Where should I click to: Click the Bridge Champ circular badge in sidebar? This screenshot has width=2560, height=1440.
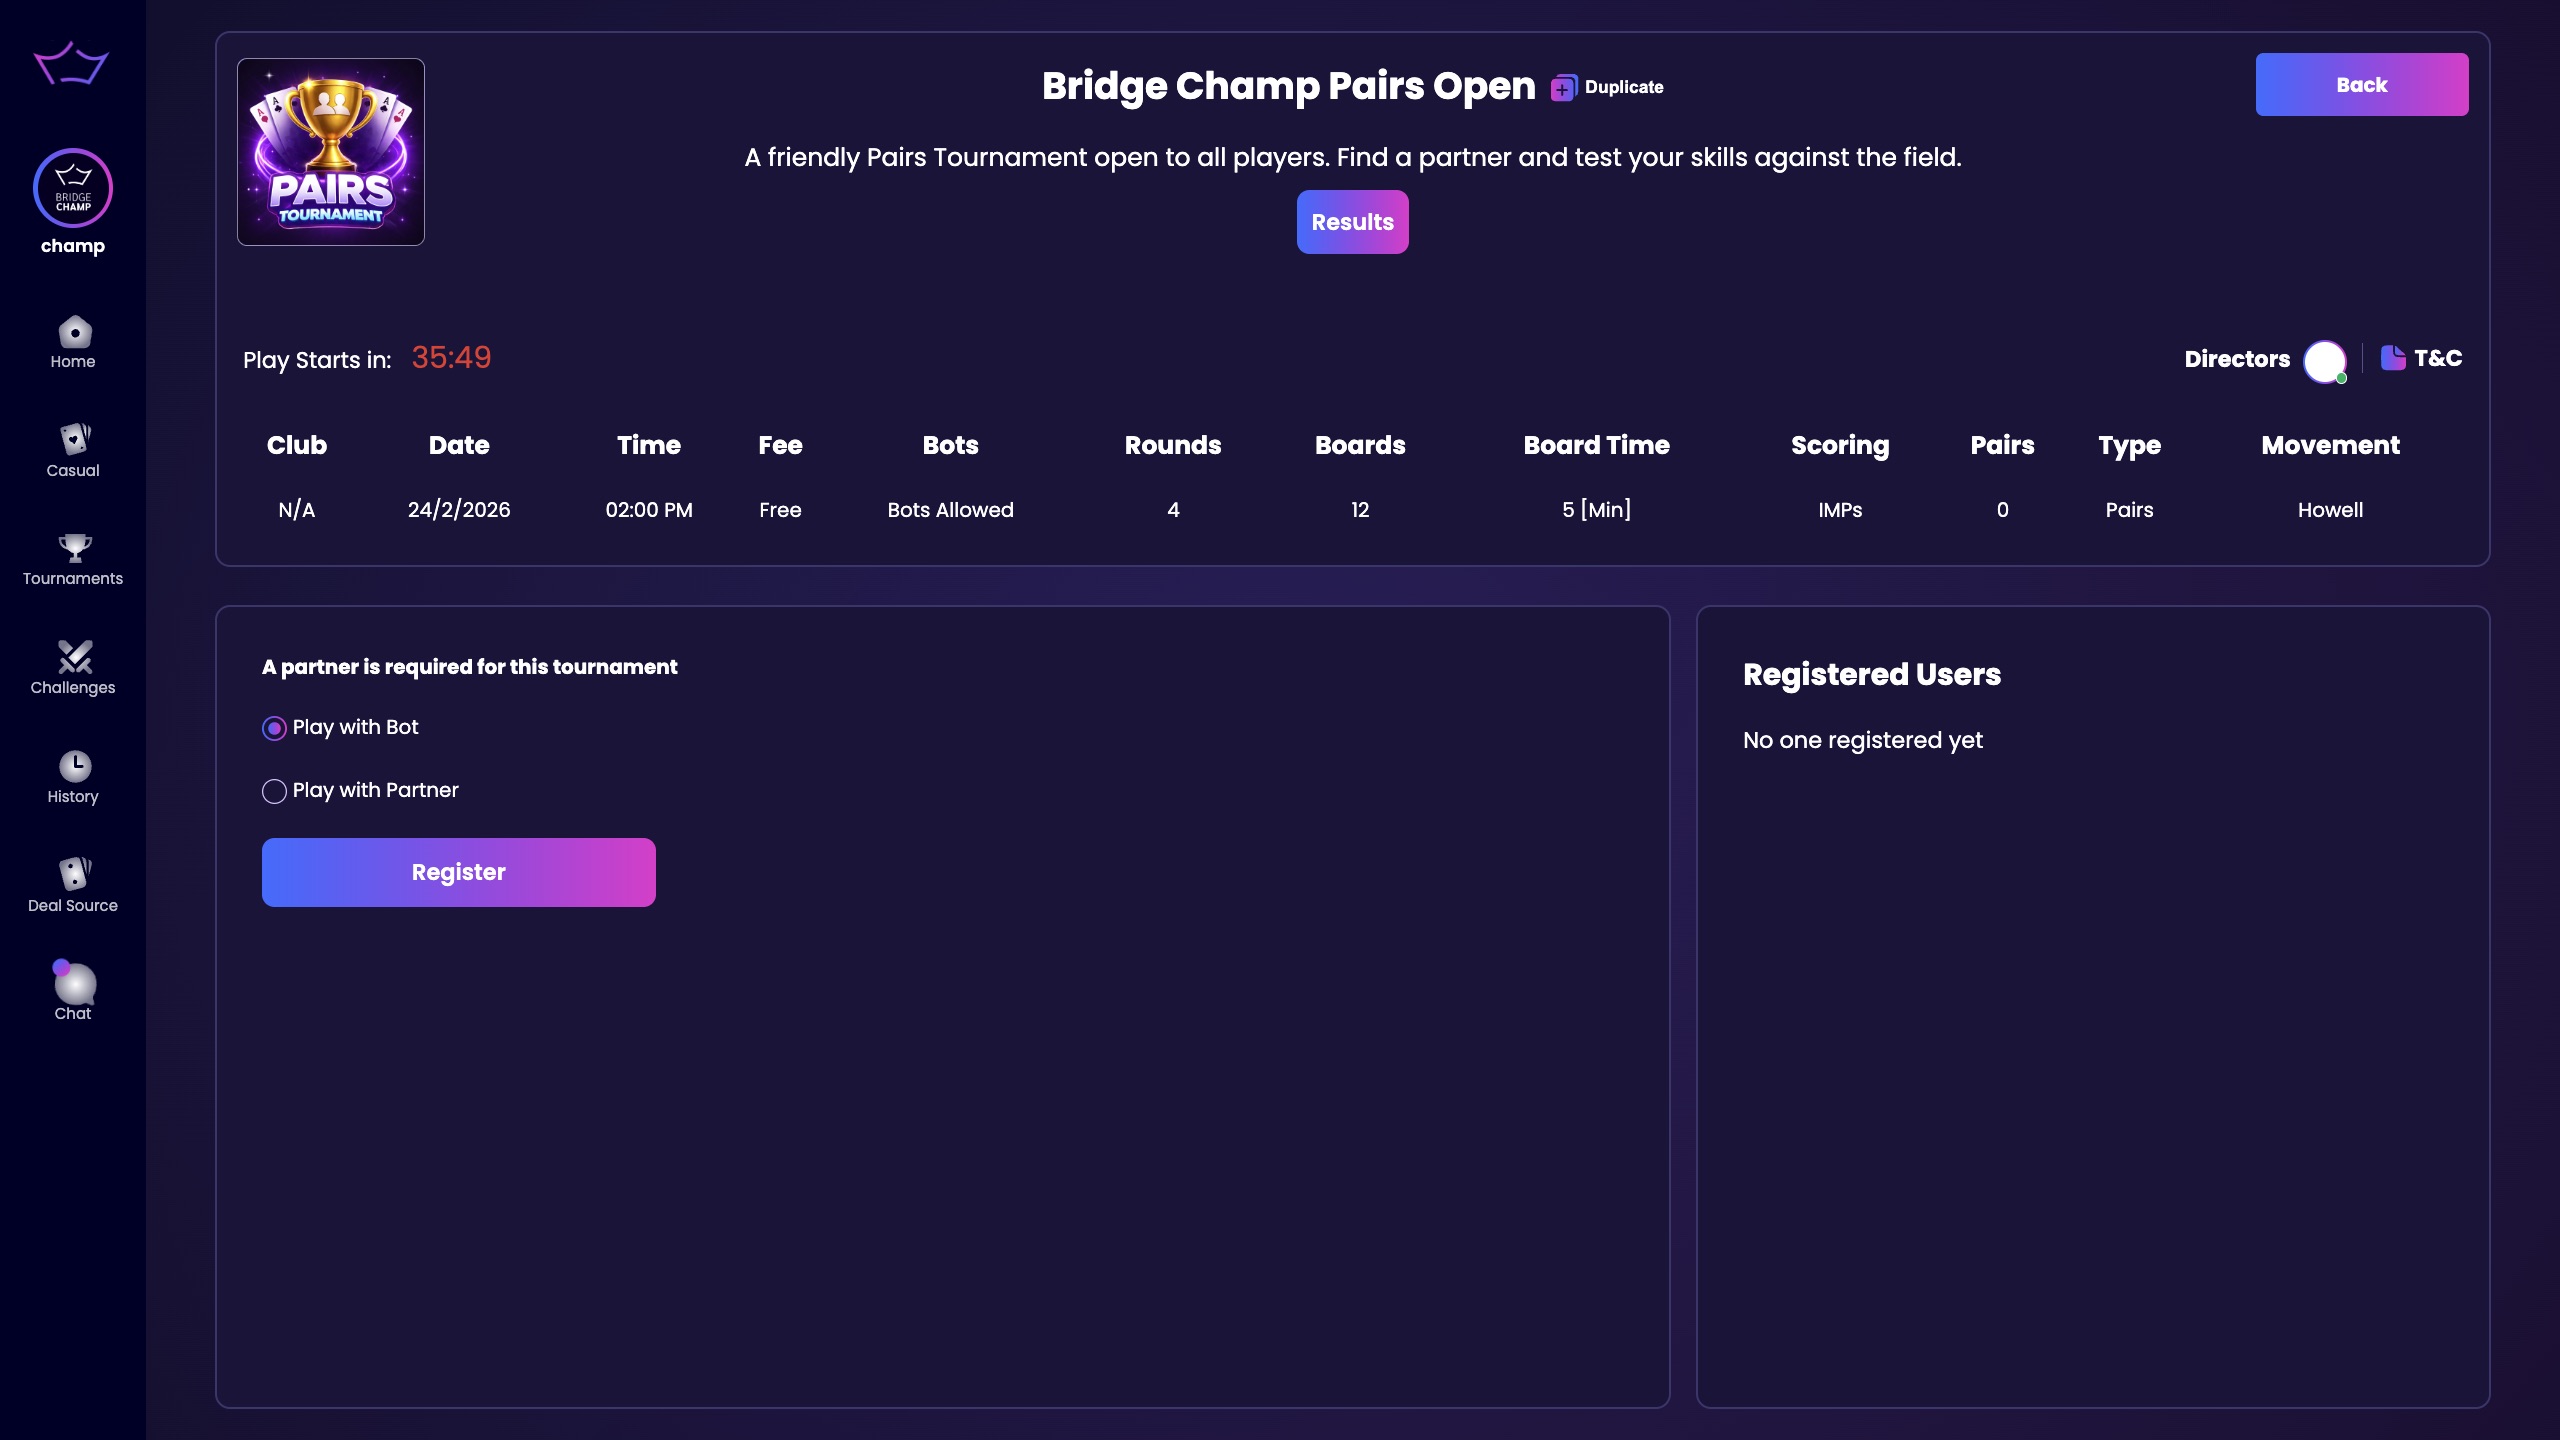(72, 188)
